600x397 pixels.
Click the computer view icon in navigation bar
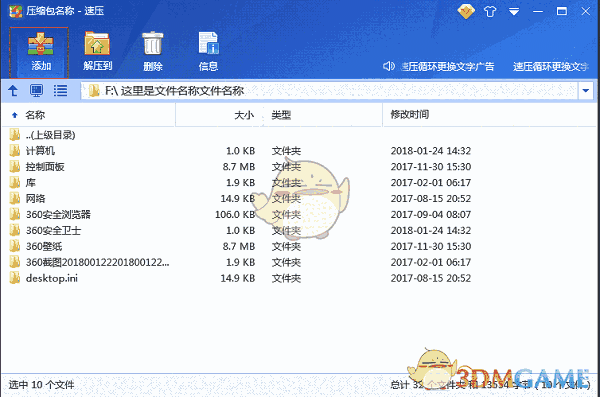pyautogui.click(x=36, y=91)
